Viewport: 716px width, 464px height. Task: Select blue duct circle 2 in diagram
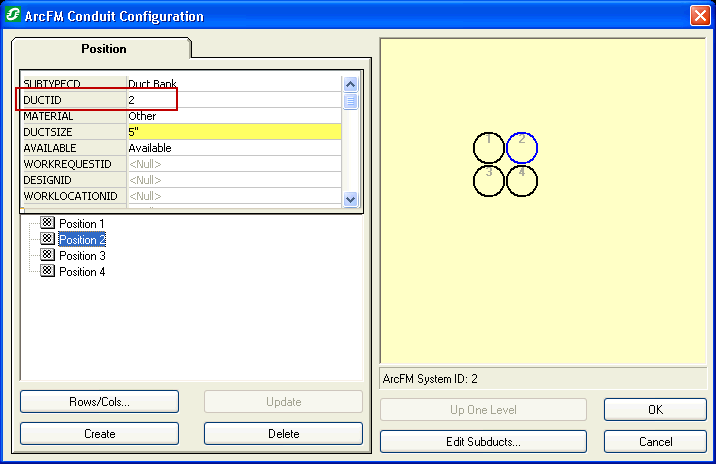click(x=522, y=148)
